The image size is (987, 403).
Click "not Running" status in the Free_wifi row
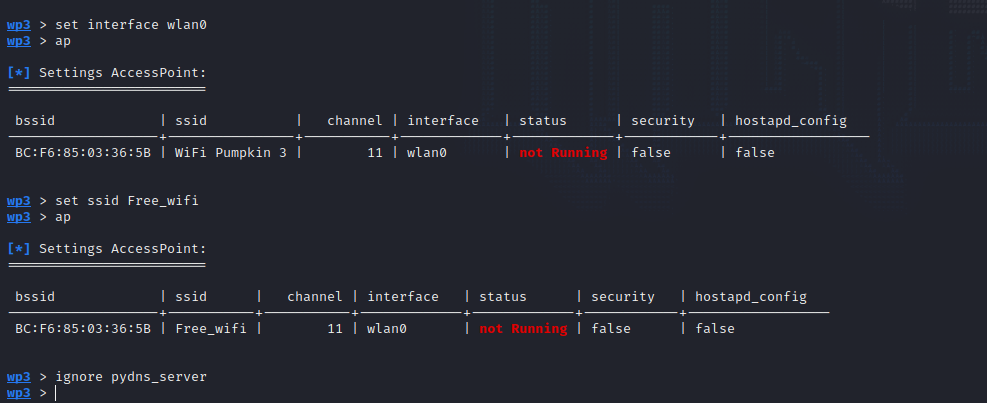point(523,329)
